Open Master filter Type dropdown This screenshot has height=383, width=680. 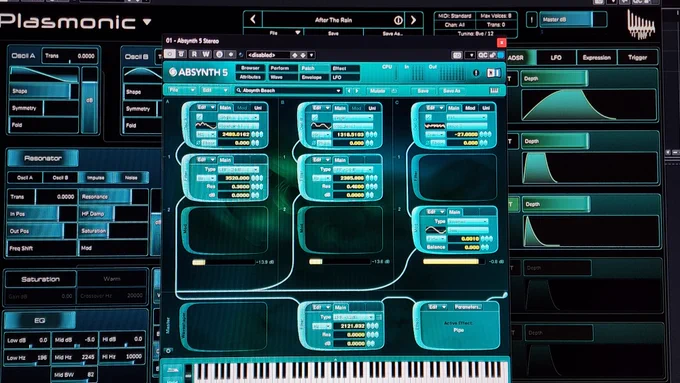click(353, 317)
